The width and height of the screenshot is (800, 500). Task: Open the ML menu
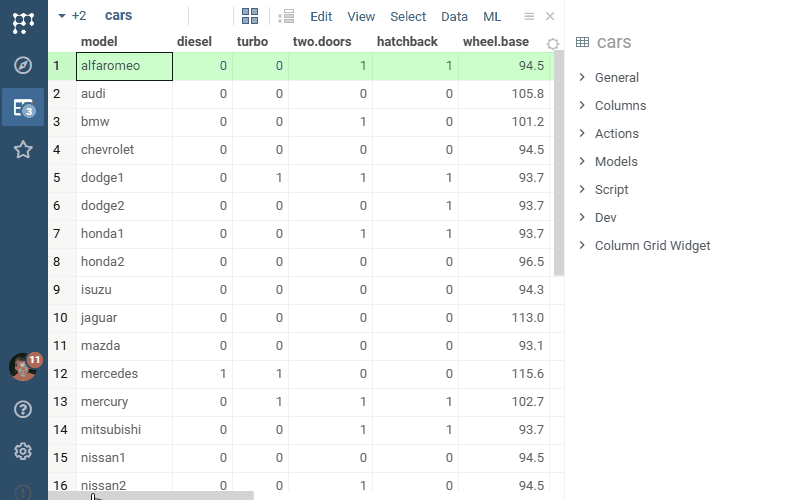click(492, 17)
